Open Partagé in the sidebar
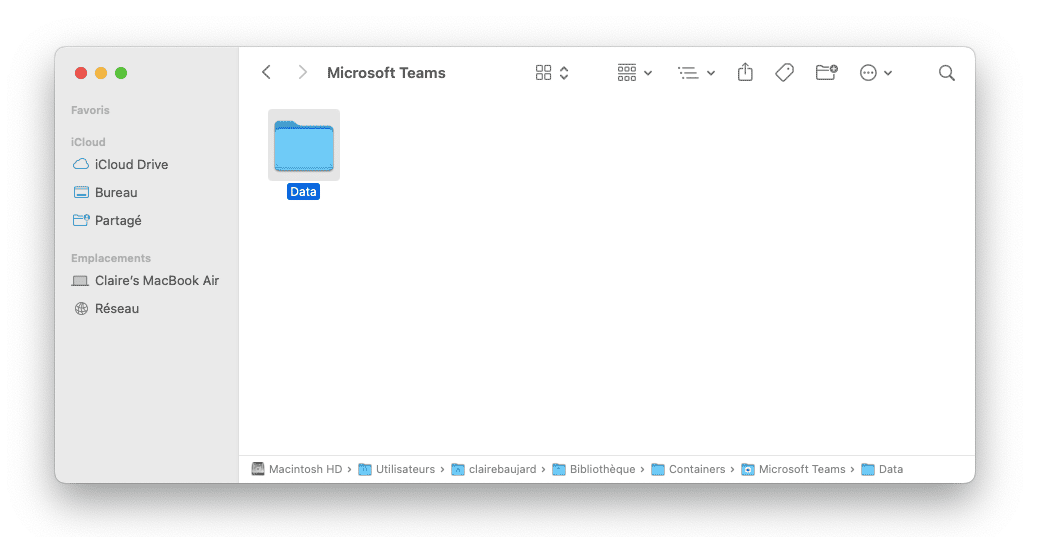The image size is (1048, 537). [108, 221]
